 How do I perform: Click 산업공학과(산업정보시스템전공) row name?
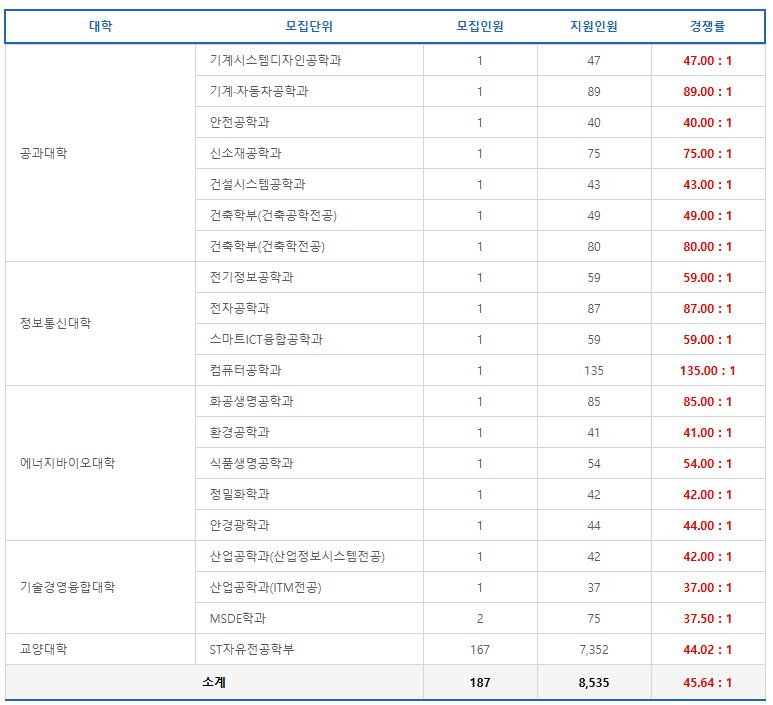coord(297,557)
